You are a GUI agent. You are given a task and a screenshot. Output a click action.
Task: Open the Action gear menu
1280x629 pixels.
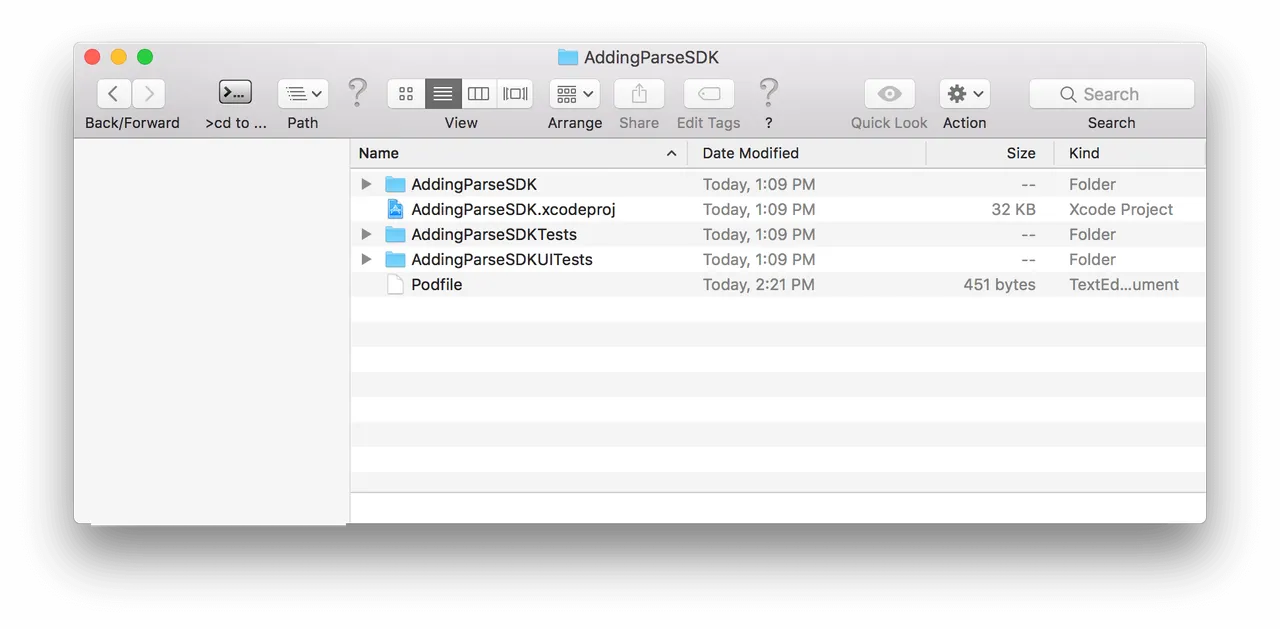pos(964,94)
